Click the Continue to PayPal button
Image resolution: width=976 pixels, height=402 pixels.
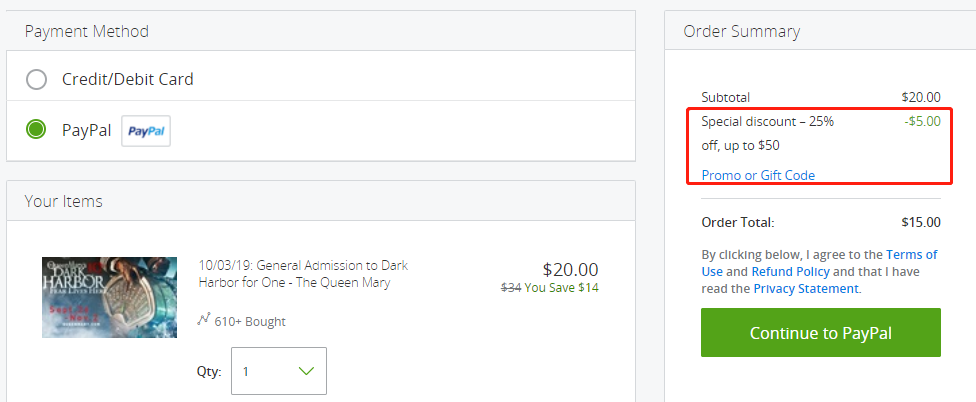820,333
